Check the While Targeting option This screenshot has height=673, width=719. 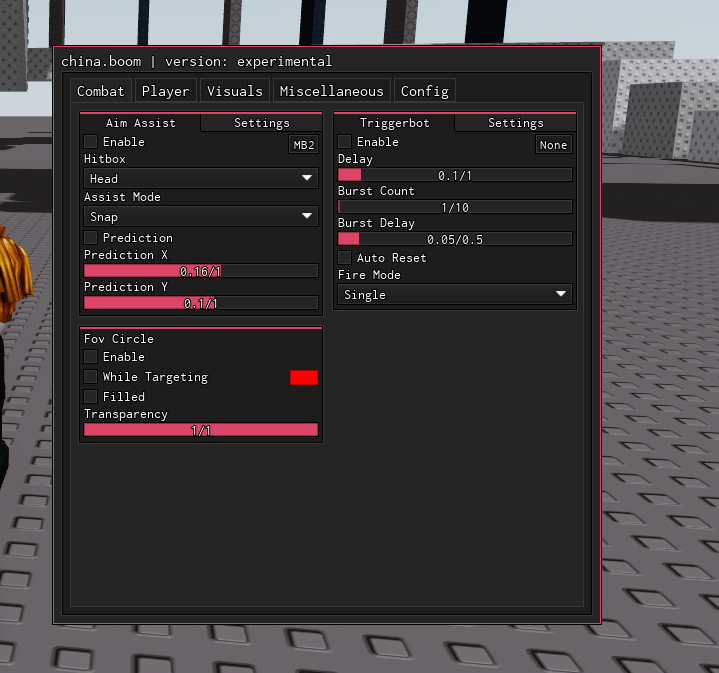coord(90,377)
